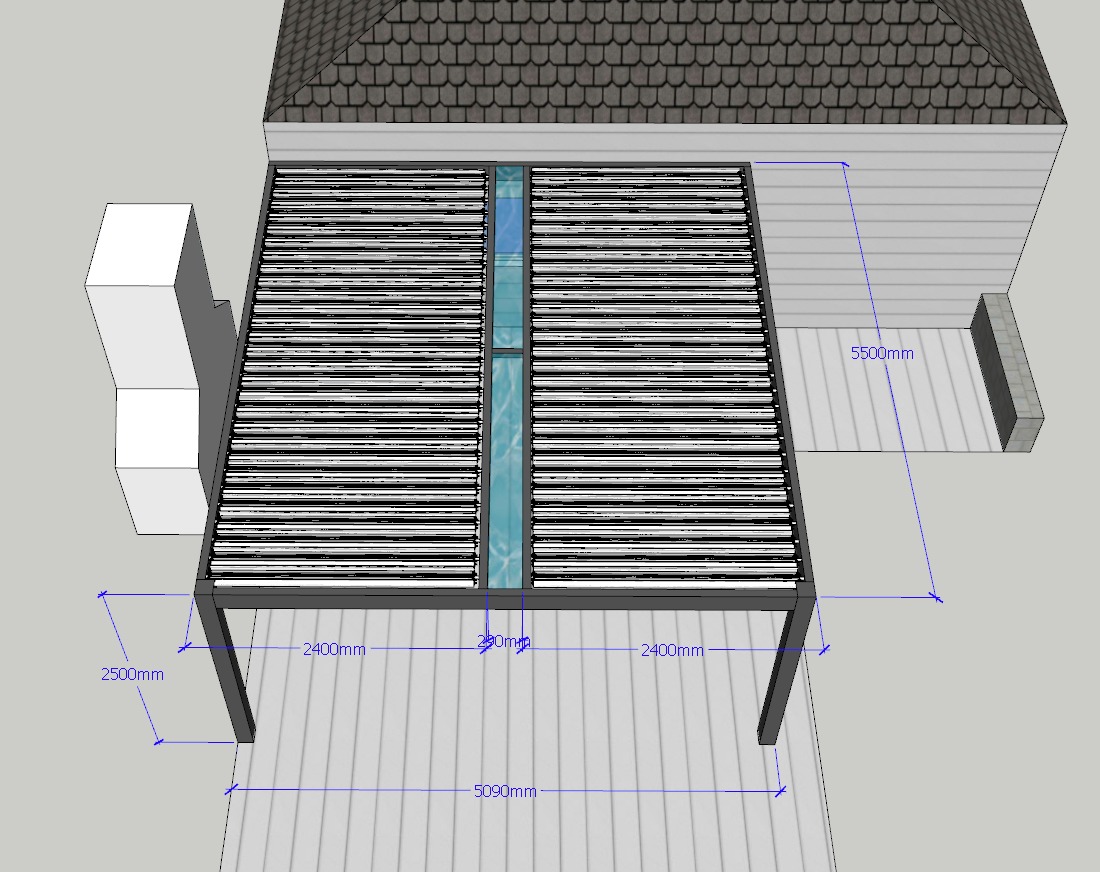Select the 2500mm height dimension label
The image size is (1100, 872).
coord(132,674)
